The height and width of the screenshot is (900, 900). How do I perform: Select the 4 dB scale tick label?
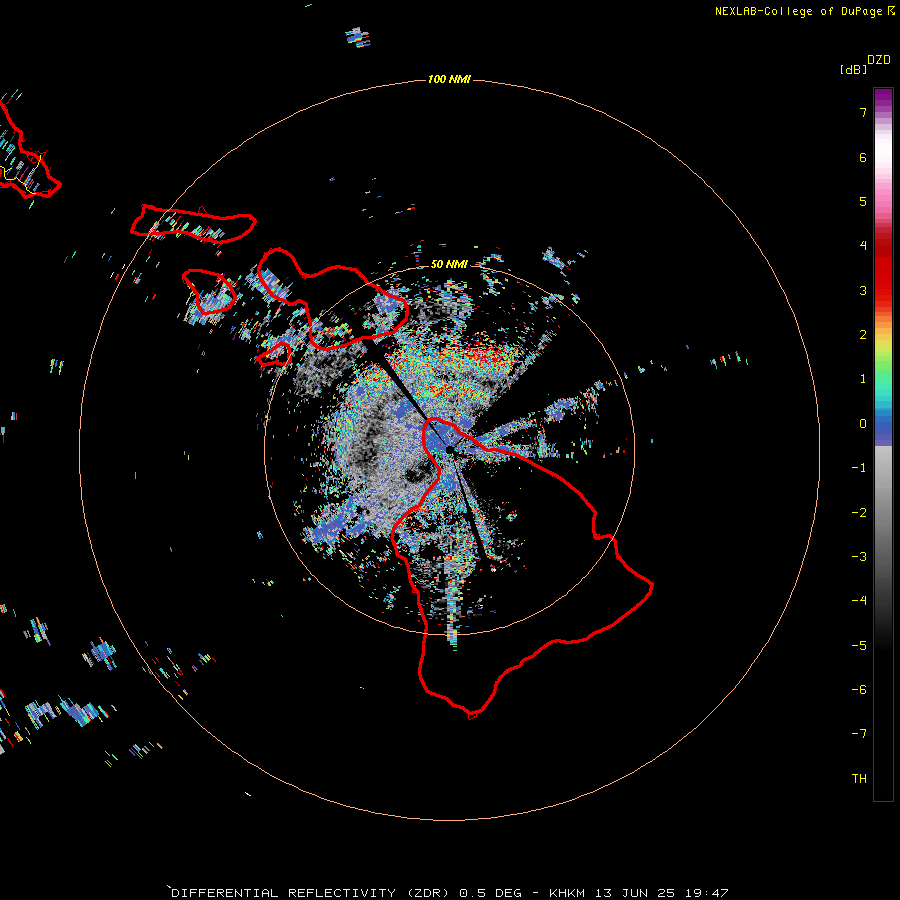coord(863,246)
